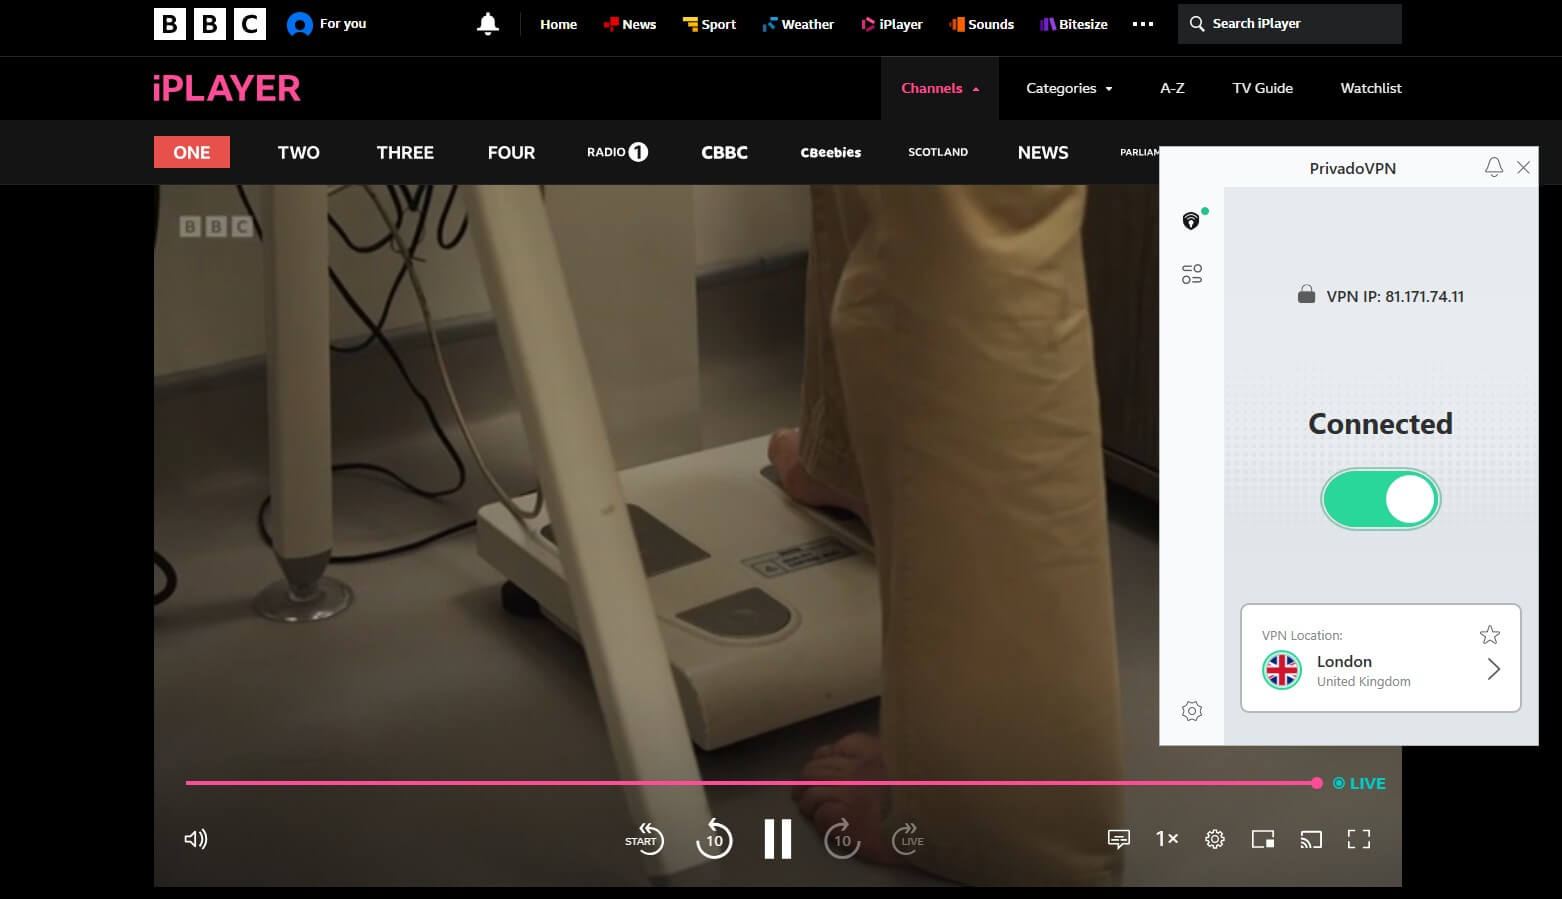Select the PrivadoVPN shield home icon

(x=1192, y=220)
